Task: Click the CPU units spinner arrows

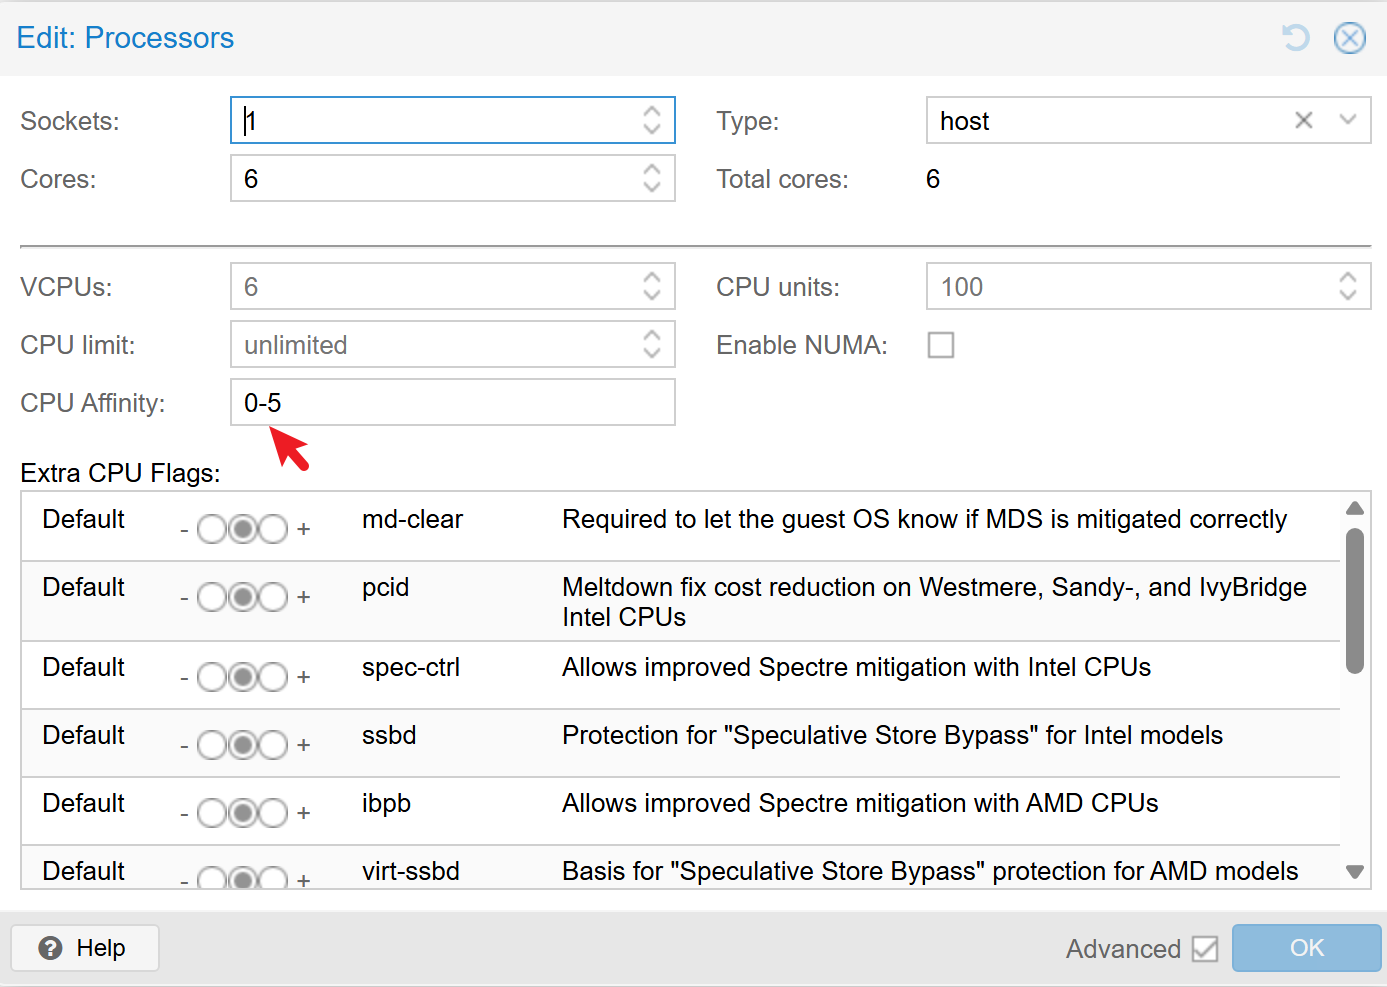Action: (x=1347, y=287)
